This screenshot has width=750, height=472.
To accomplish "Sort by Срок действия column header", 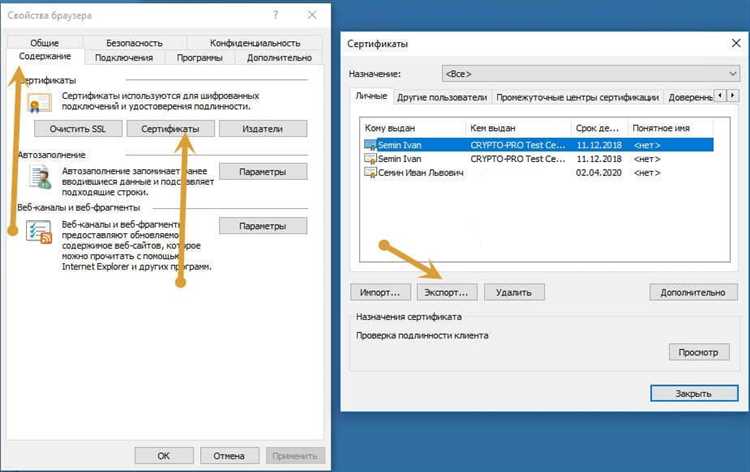I will coord(599,128).
